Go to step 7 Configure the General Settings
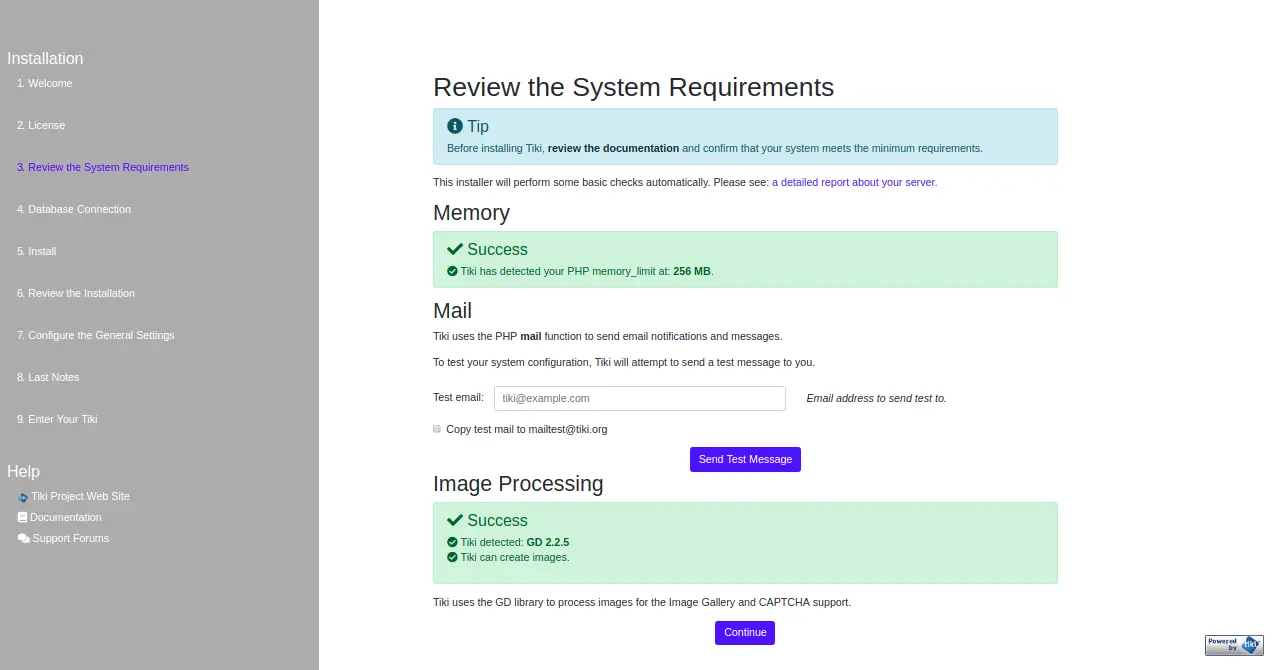Image resolution: width=1282 pixels, height=670 pixels. [x=96, y=335]
